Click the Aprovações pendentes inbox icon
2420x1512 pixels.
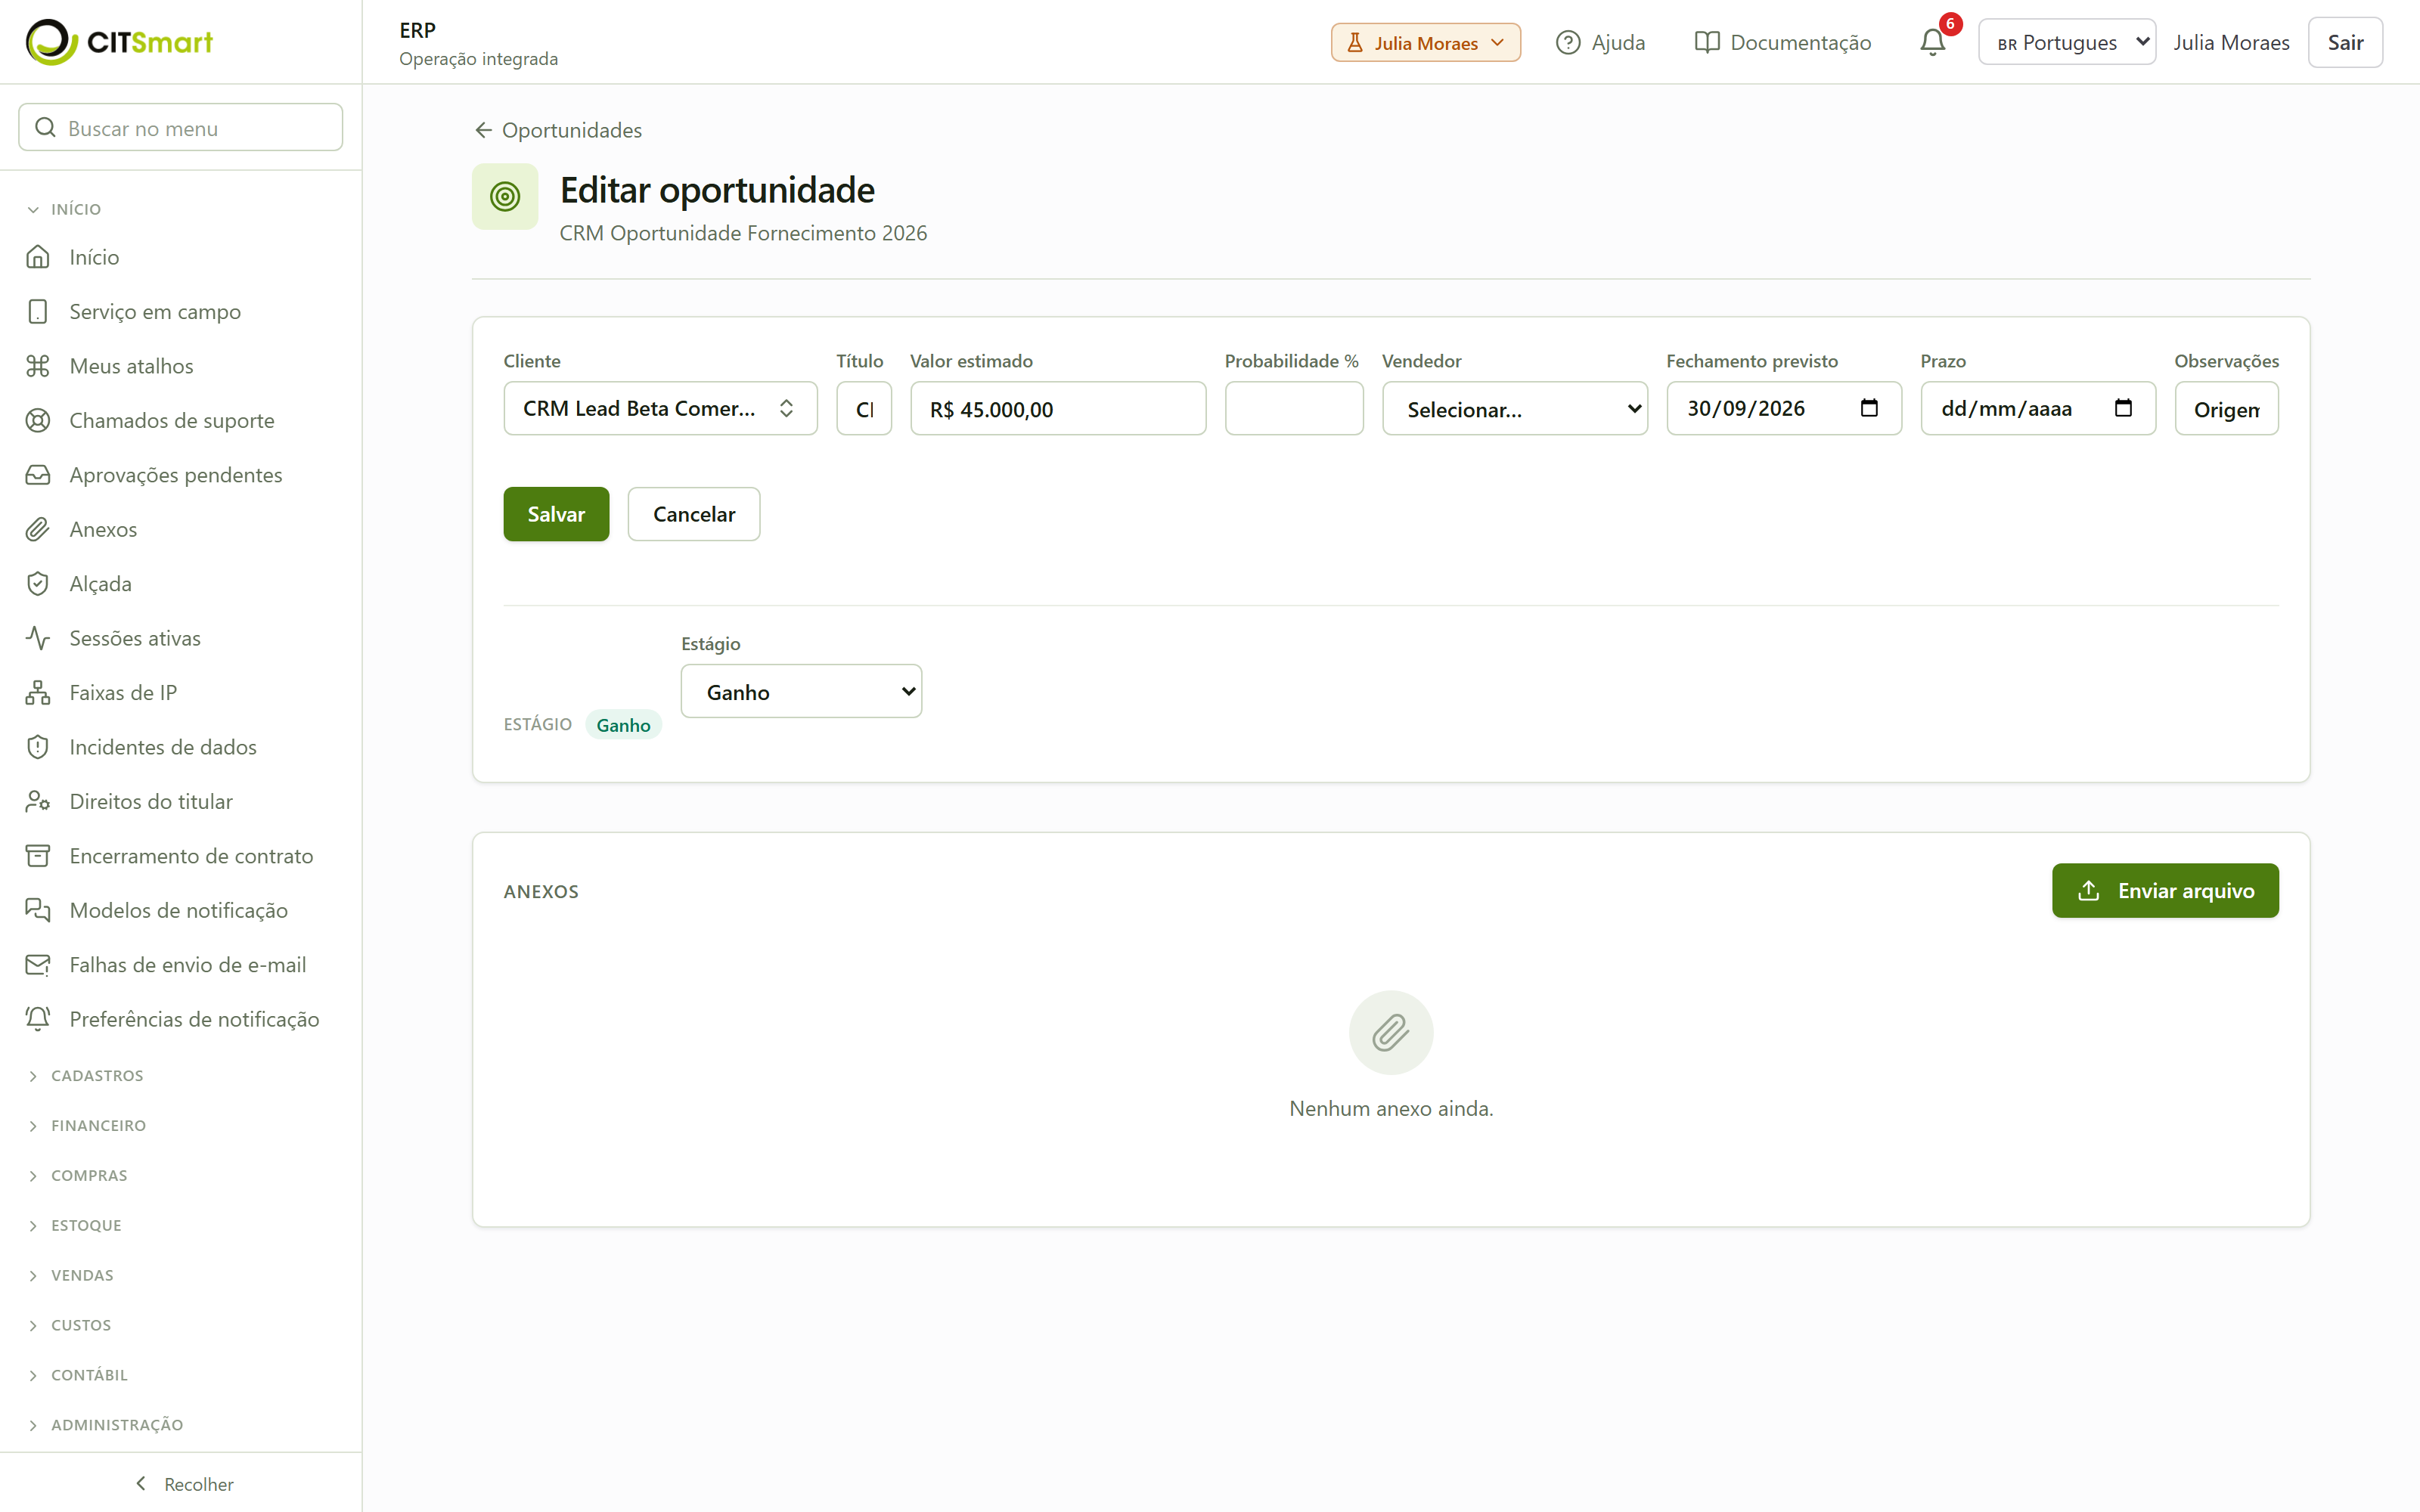[x=38, y=475]
